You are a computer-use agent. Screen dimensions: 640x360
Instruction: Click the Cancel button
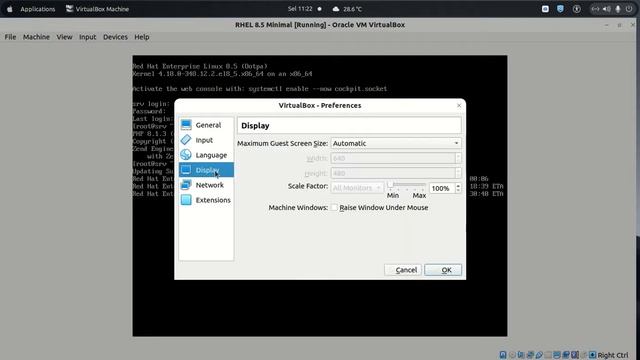click(403, 270)
